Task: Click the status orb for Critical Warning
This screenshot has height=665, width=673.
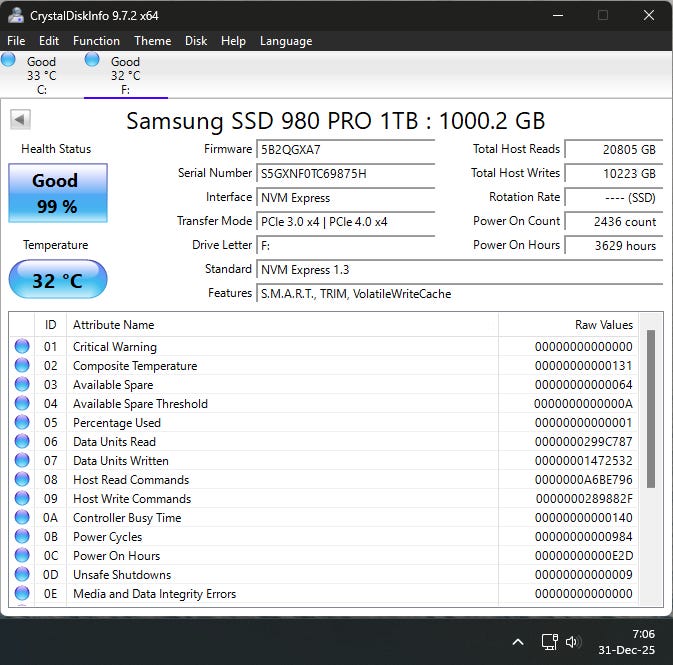Action: click(22, 347)
